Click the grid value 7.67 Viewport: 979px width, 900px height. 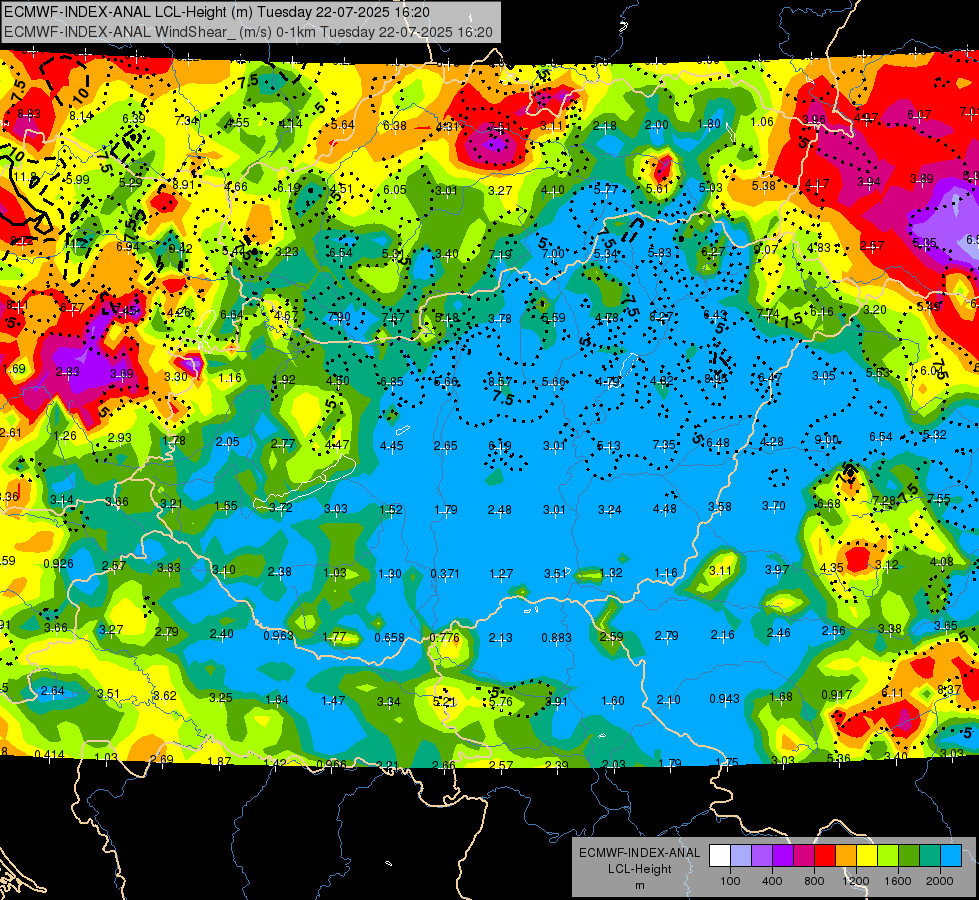393,318
